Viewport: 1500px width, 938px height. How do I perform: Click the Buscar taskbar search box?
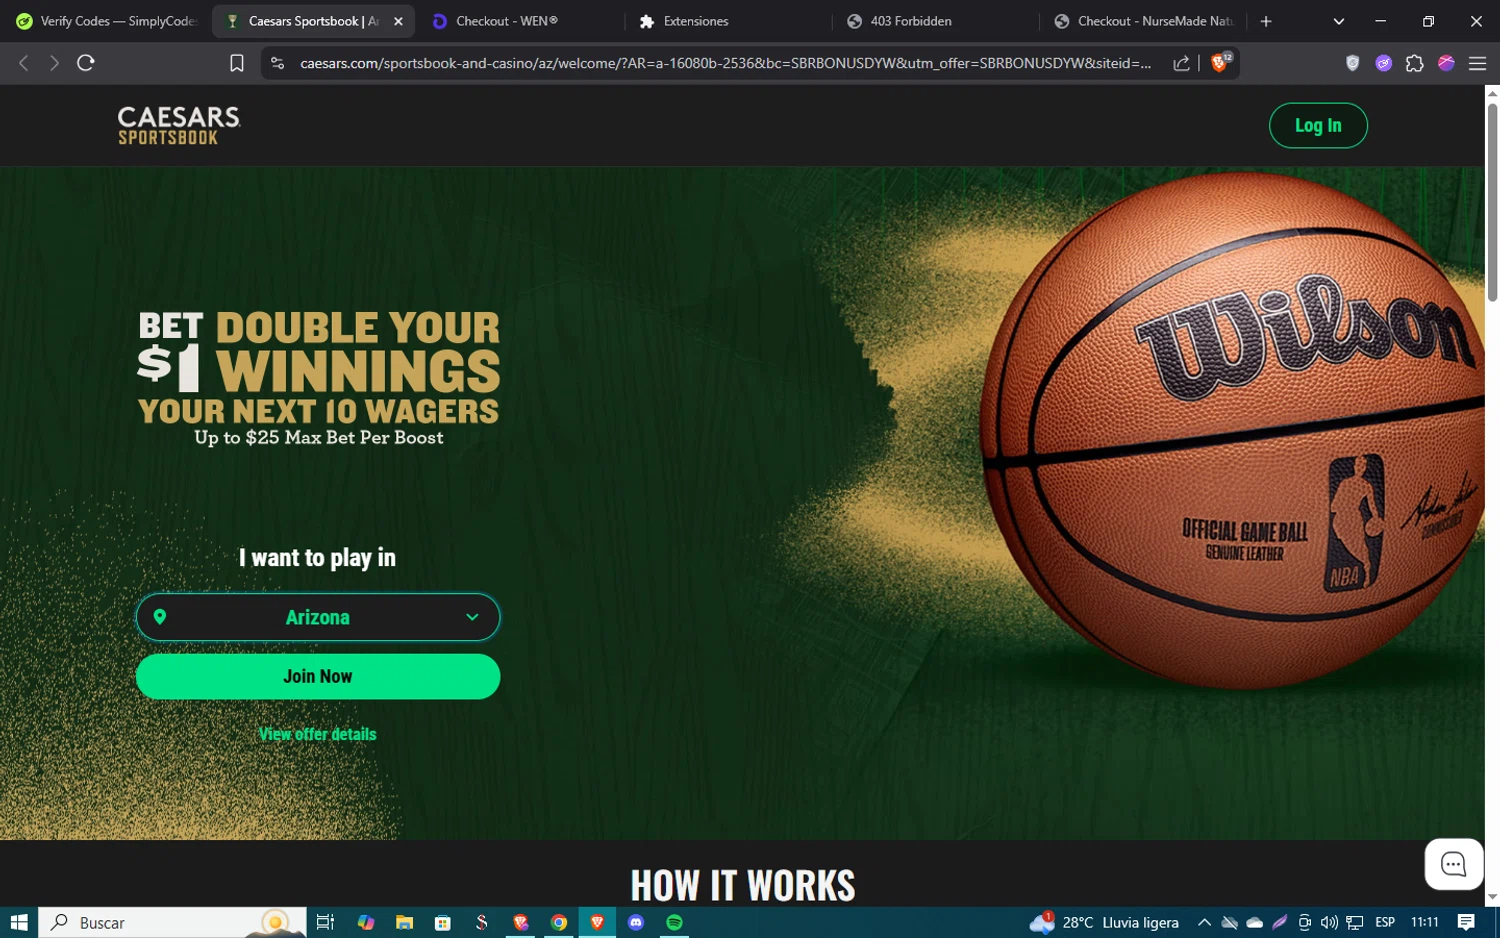point(172,922)
